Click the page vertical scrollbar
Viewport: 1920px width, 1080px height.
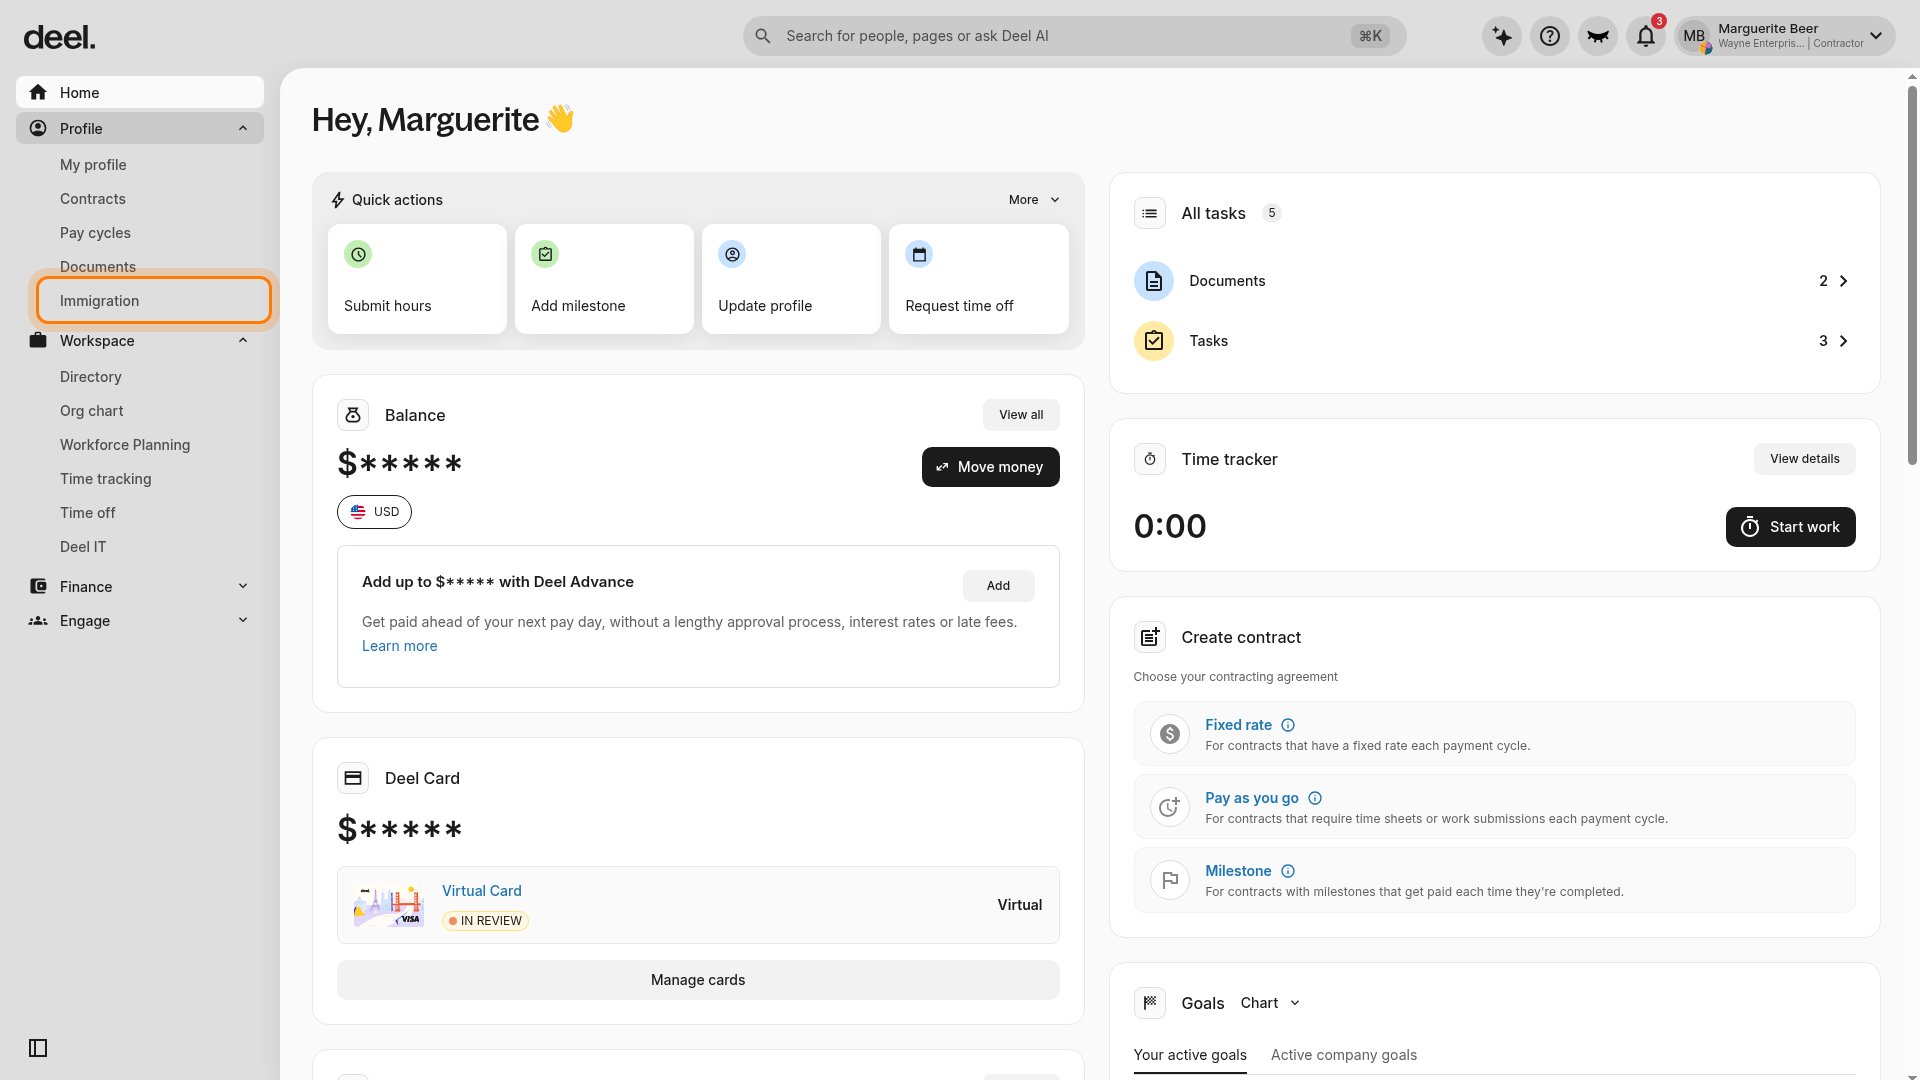[1912, 275]
